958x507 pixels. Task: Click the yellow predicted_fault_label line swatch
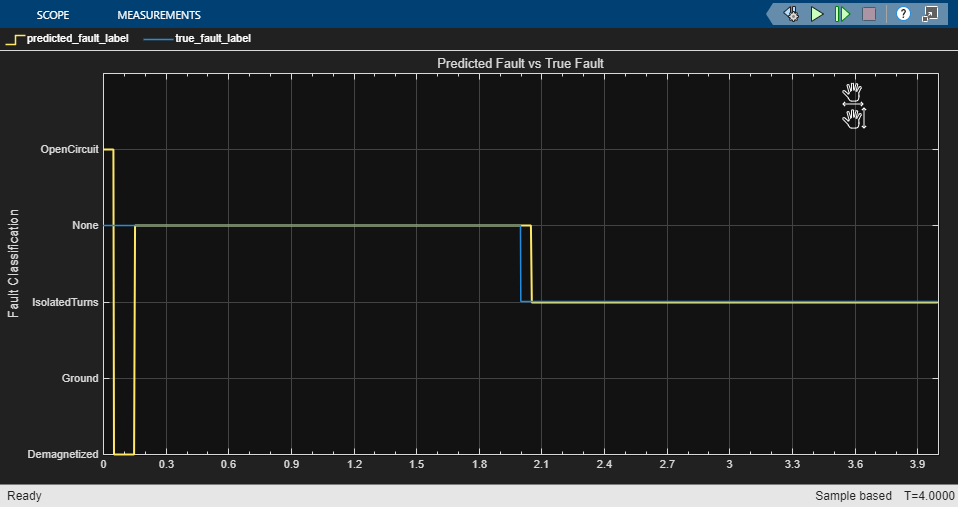[14, 39]
